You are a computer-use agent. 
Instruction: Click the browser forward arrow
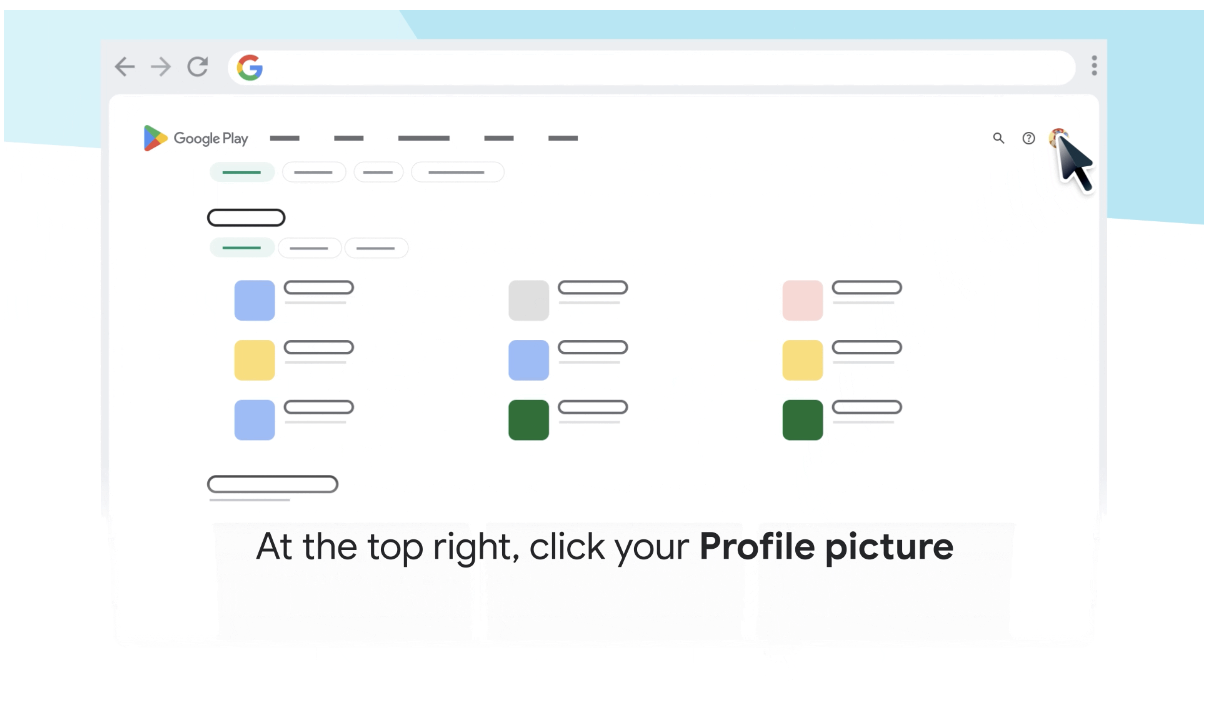coord(160,67)
